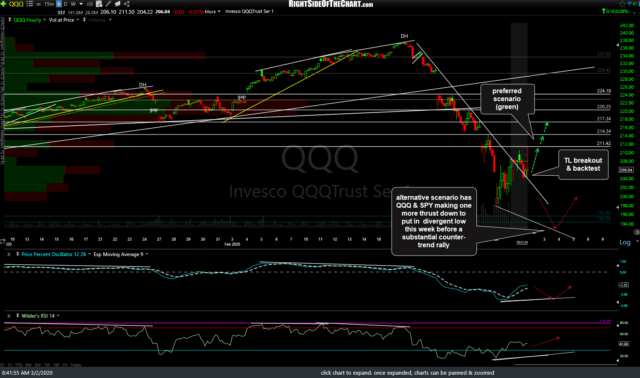The image size is (640, 378).
Task: Click the chart template save icon
Action: [99, 4]
